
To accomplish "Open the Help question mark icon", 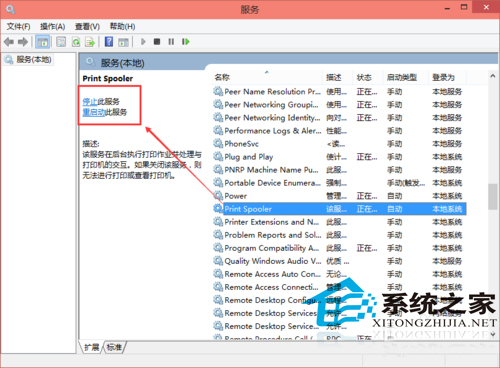I will tap(109, 42).
